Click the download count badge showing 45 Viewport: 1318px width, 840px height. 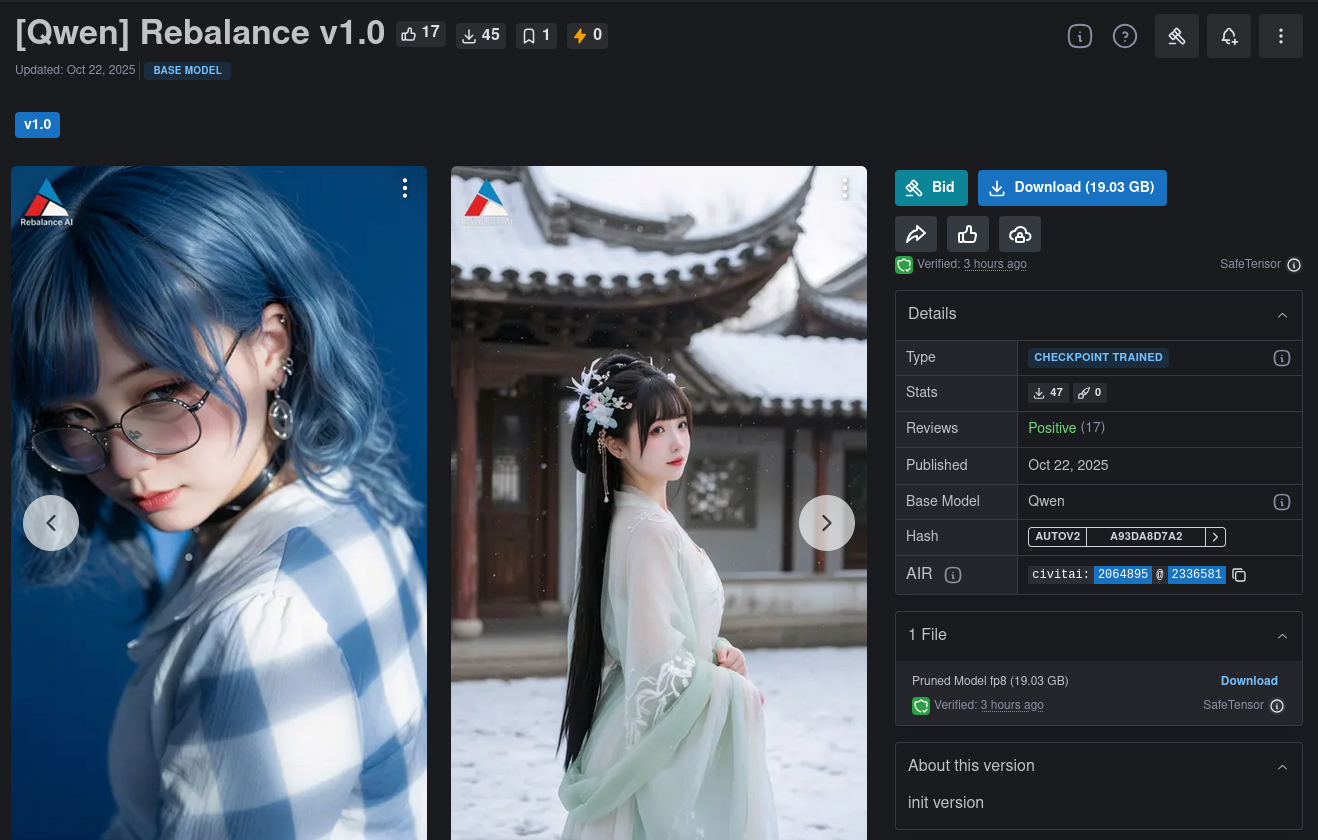481,35
